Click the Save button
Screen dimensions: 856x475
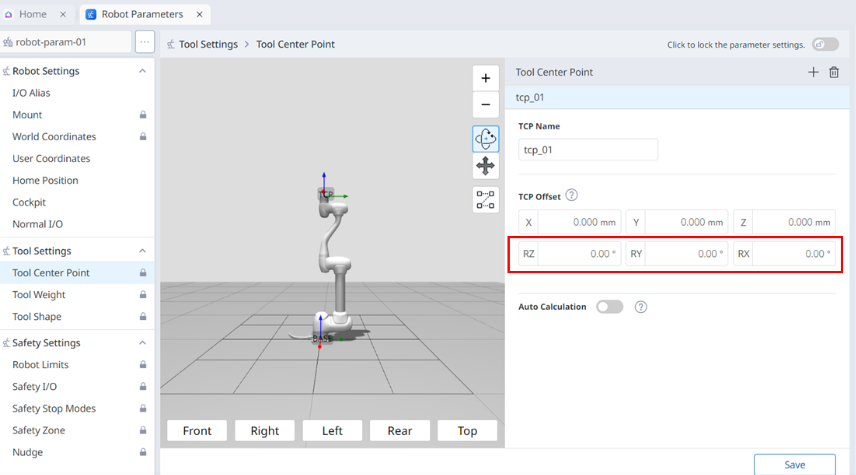pos(794,464)
